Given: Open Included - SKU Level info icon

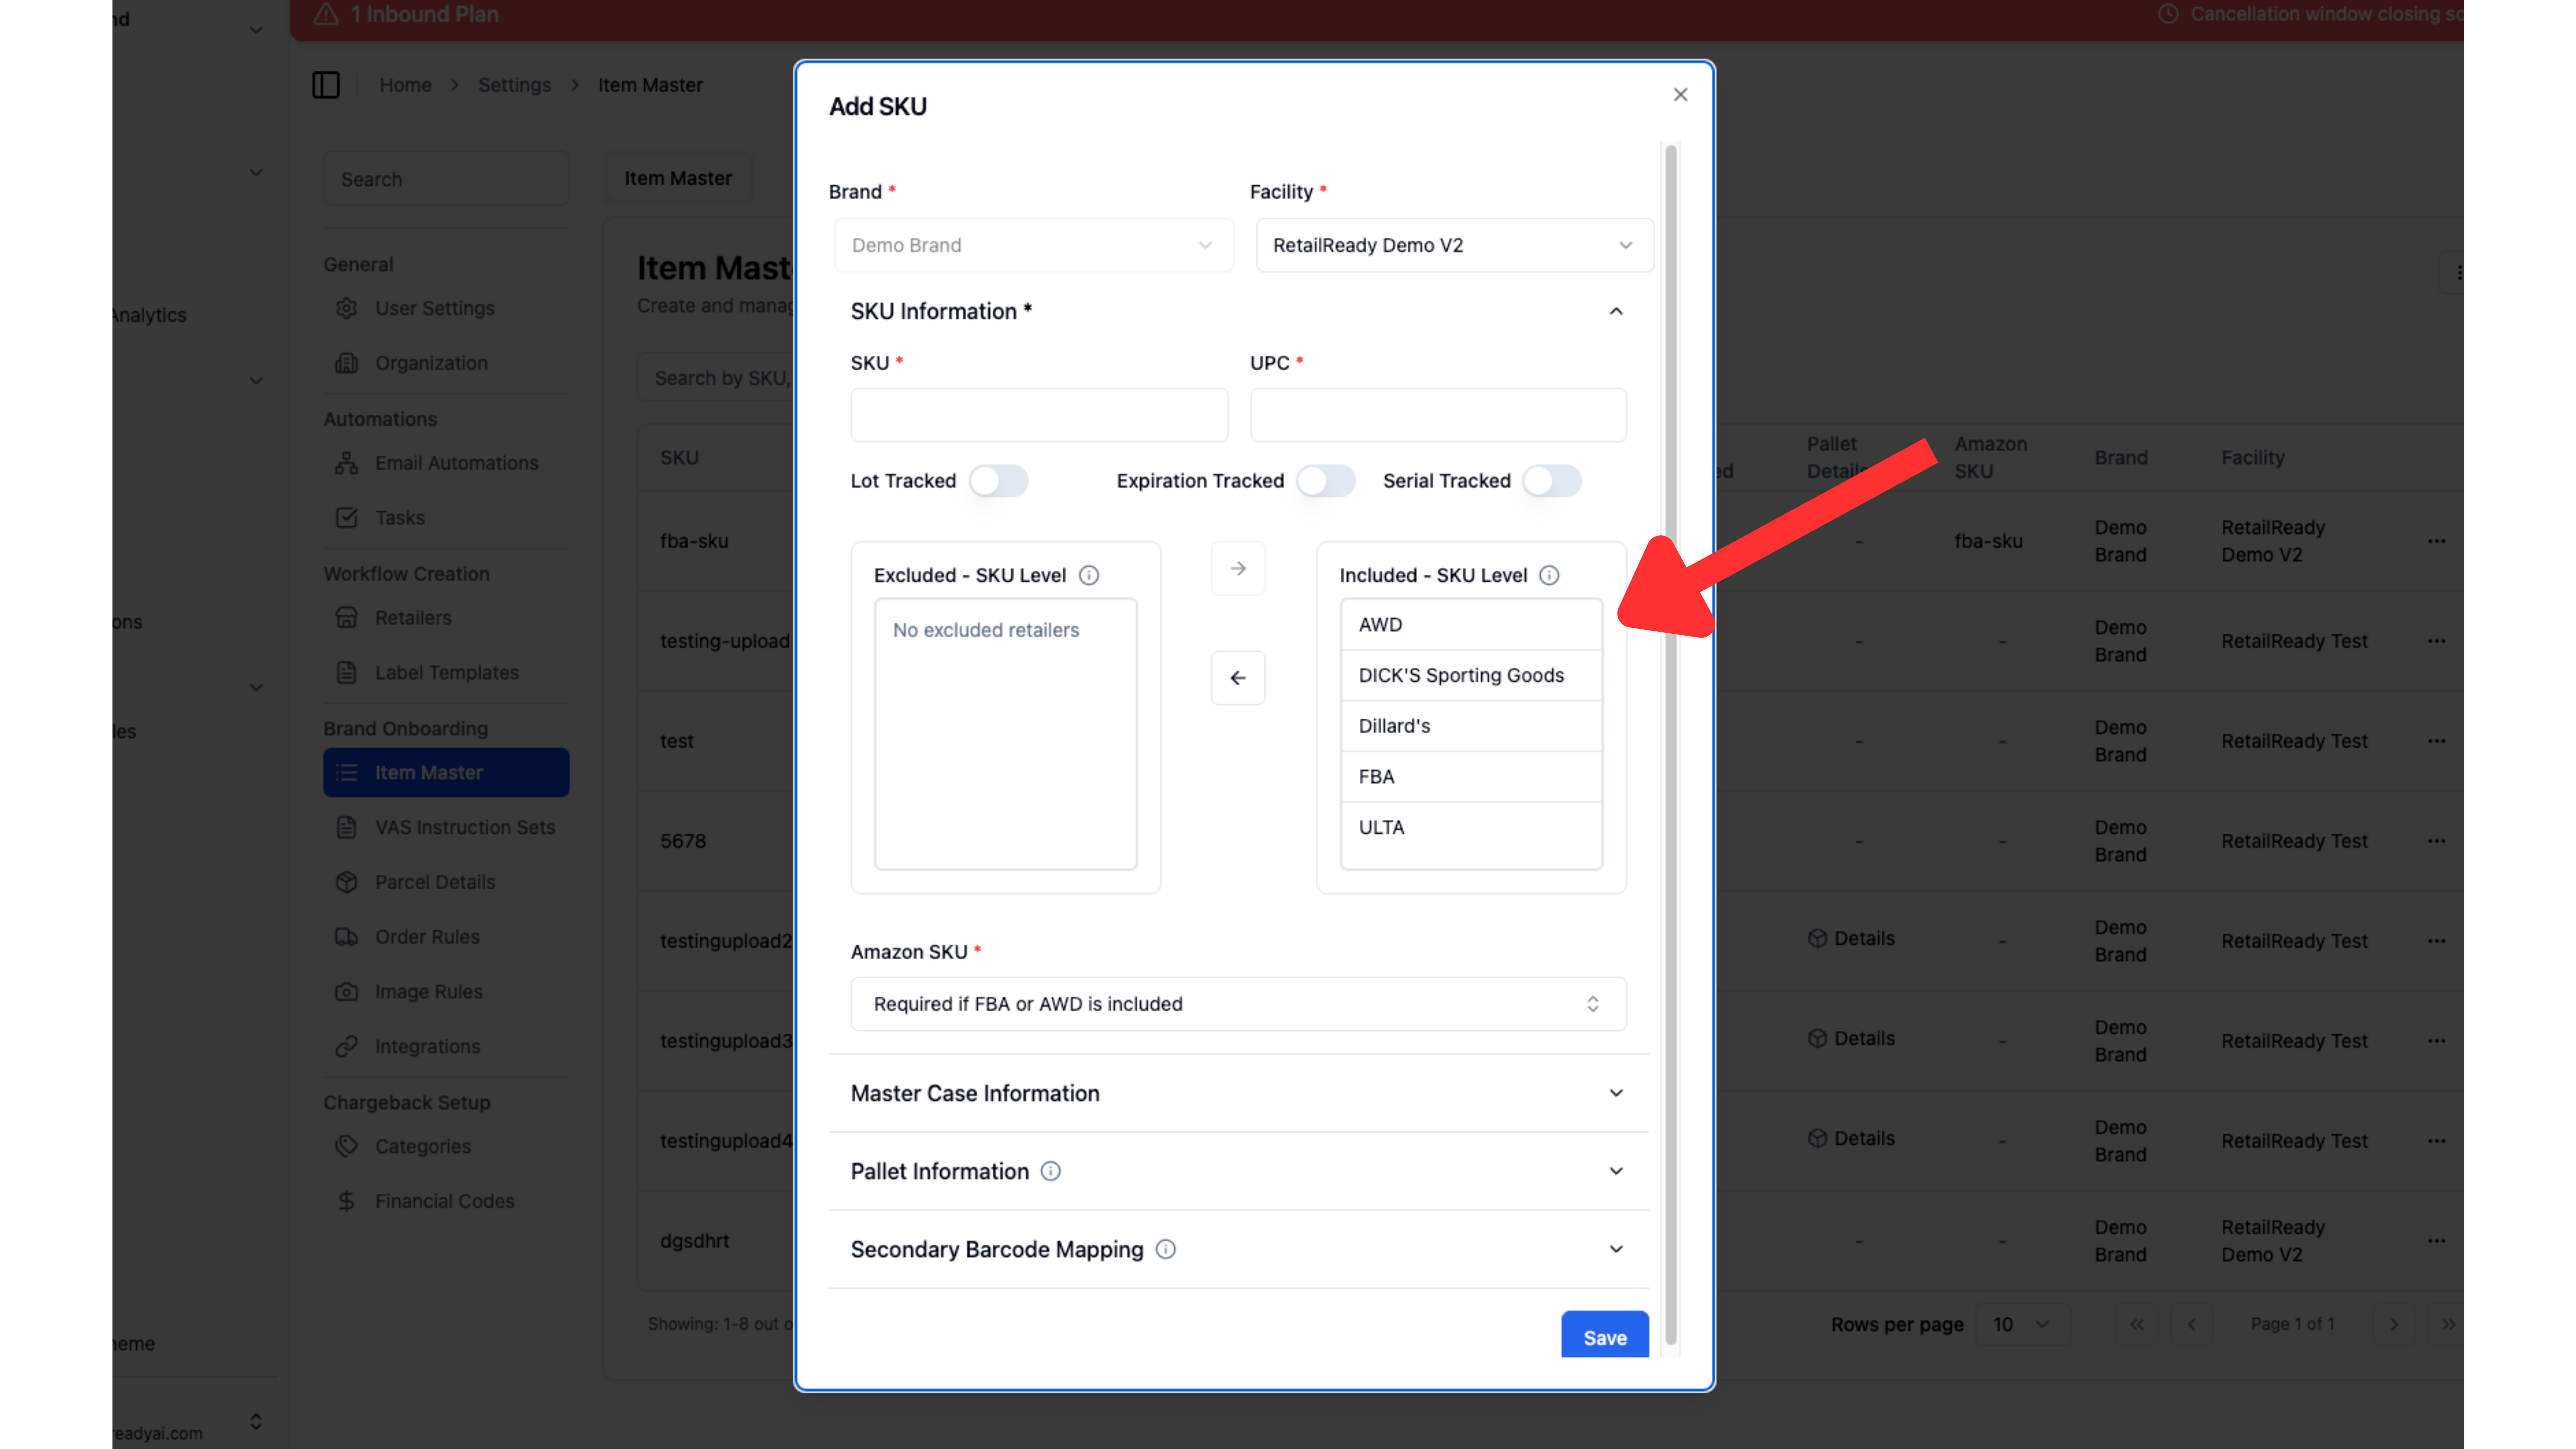Looking at the screenshot, I should (1549, 575).
